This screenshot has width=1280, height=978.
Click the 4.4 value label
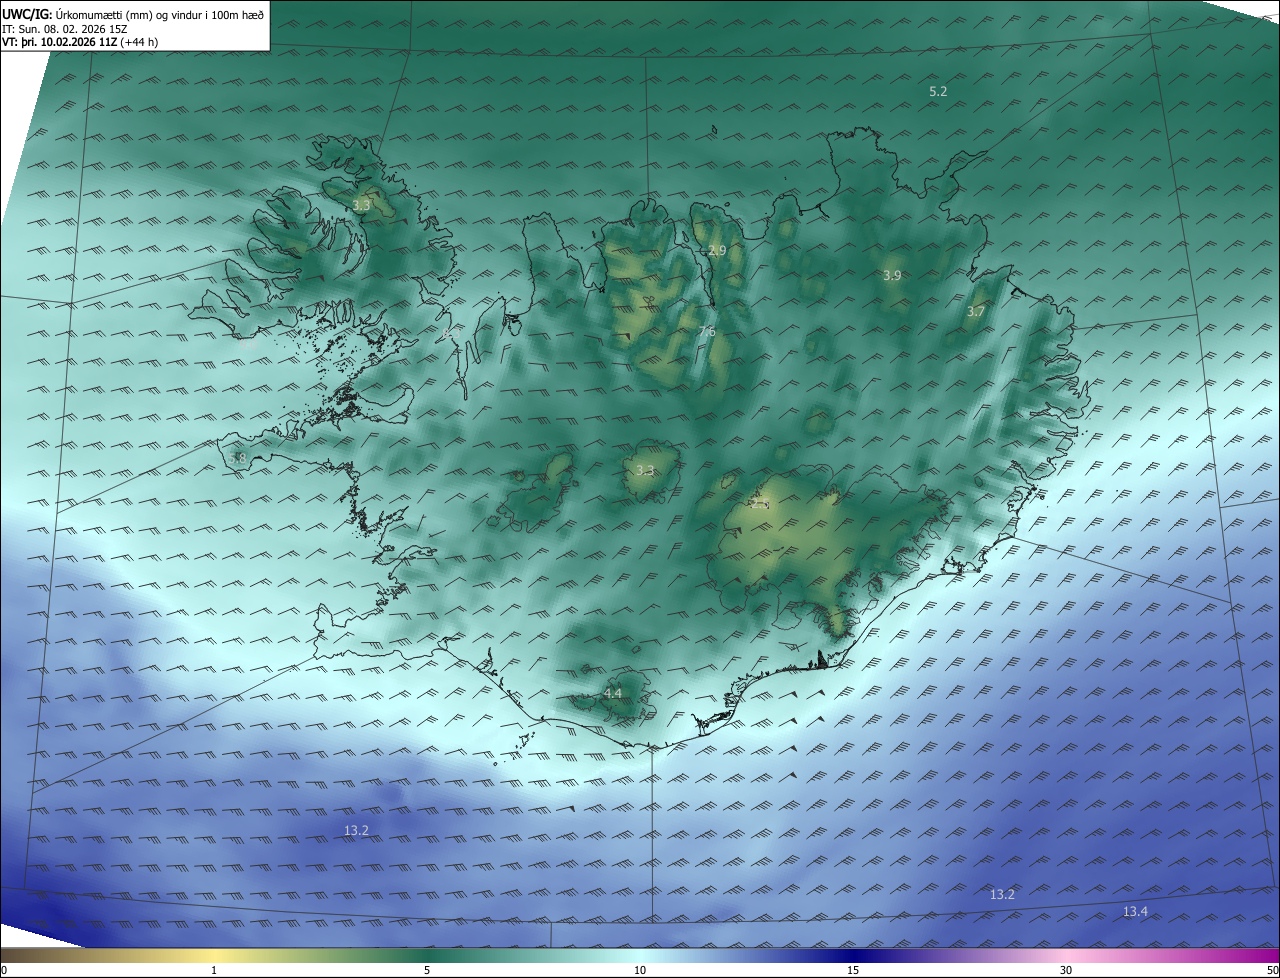pos(613,693)
